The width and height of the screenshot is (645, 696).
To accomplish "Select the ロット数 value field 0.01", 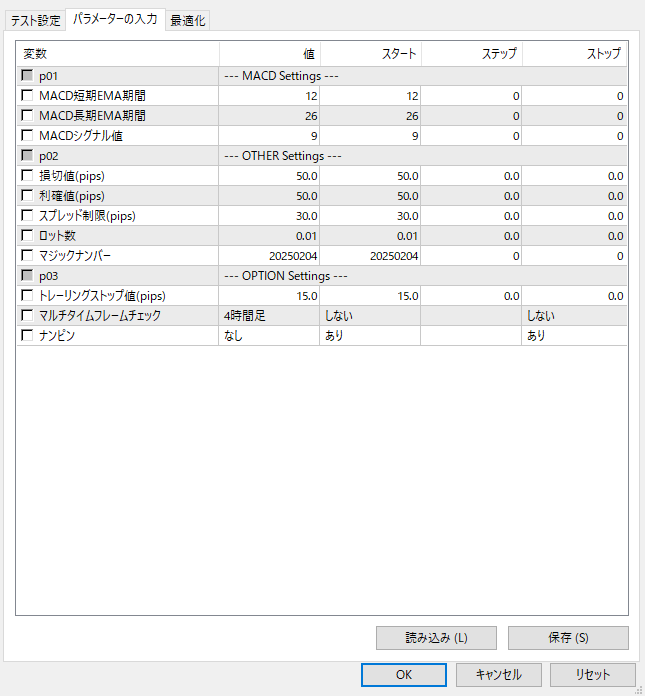I will click(x=270, y=236).
